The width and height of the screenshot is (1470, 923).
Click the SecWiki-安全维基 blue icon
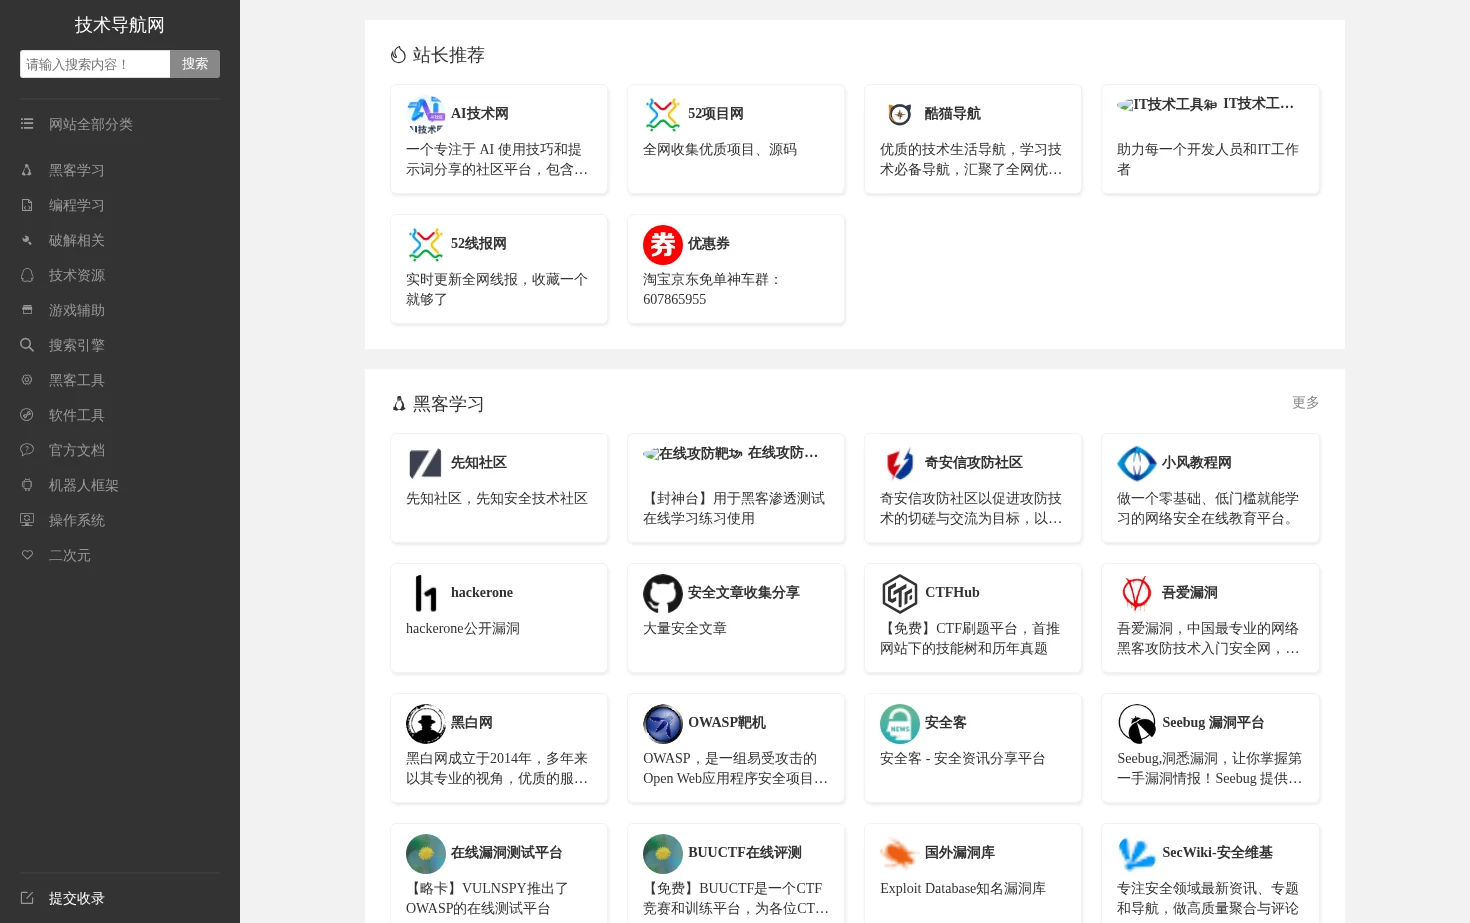1137,854
